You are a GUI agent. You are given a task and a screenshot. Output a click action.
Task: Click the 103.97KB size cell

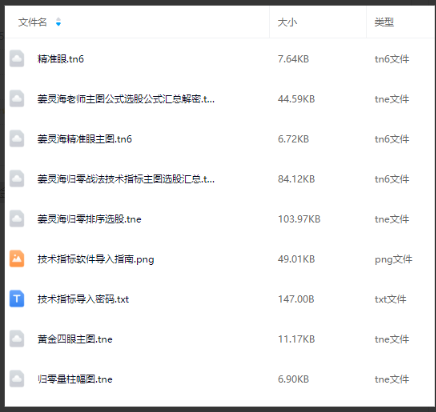coord(299,219)
